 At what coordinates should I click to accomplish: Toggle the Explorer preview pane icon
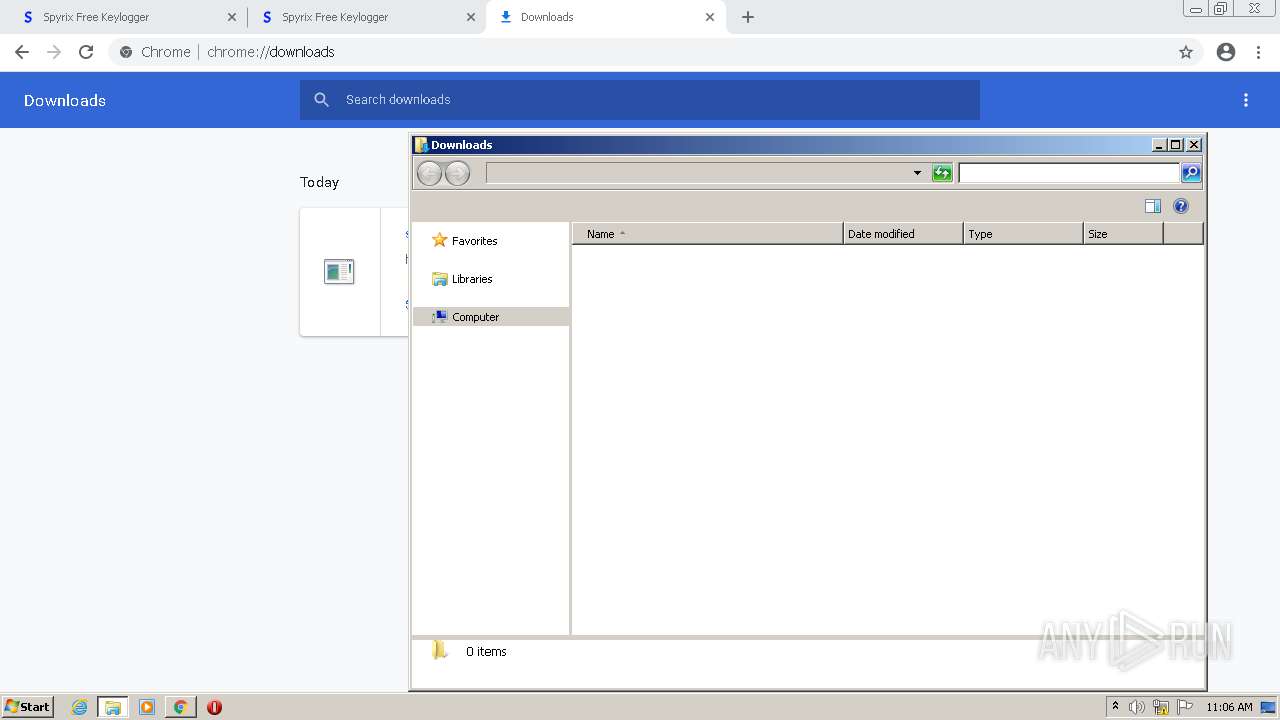[1153, 206]
